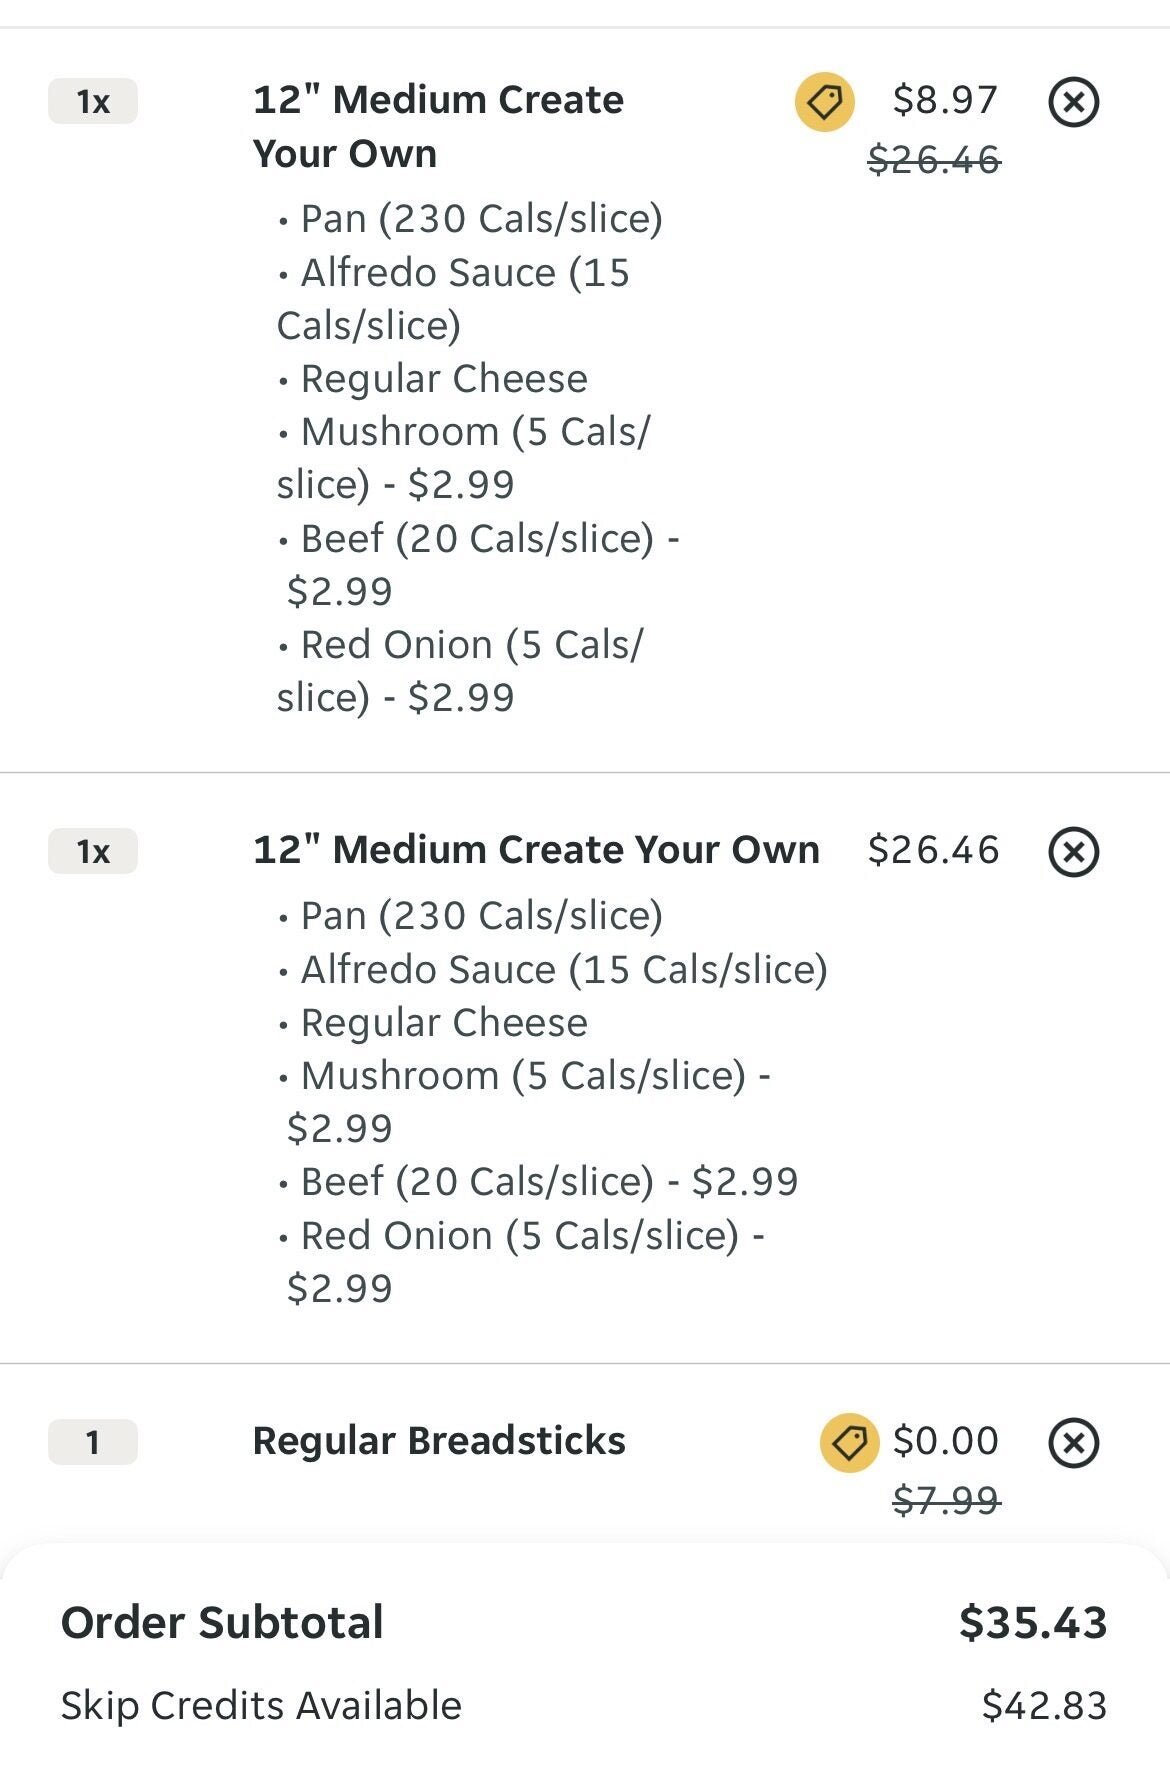
Task: Tap the promo tag icon beside $0.00
Action: point(849,1443)
